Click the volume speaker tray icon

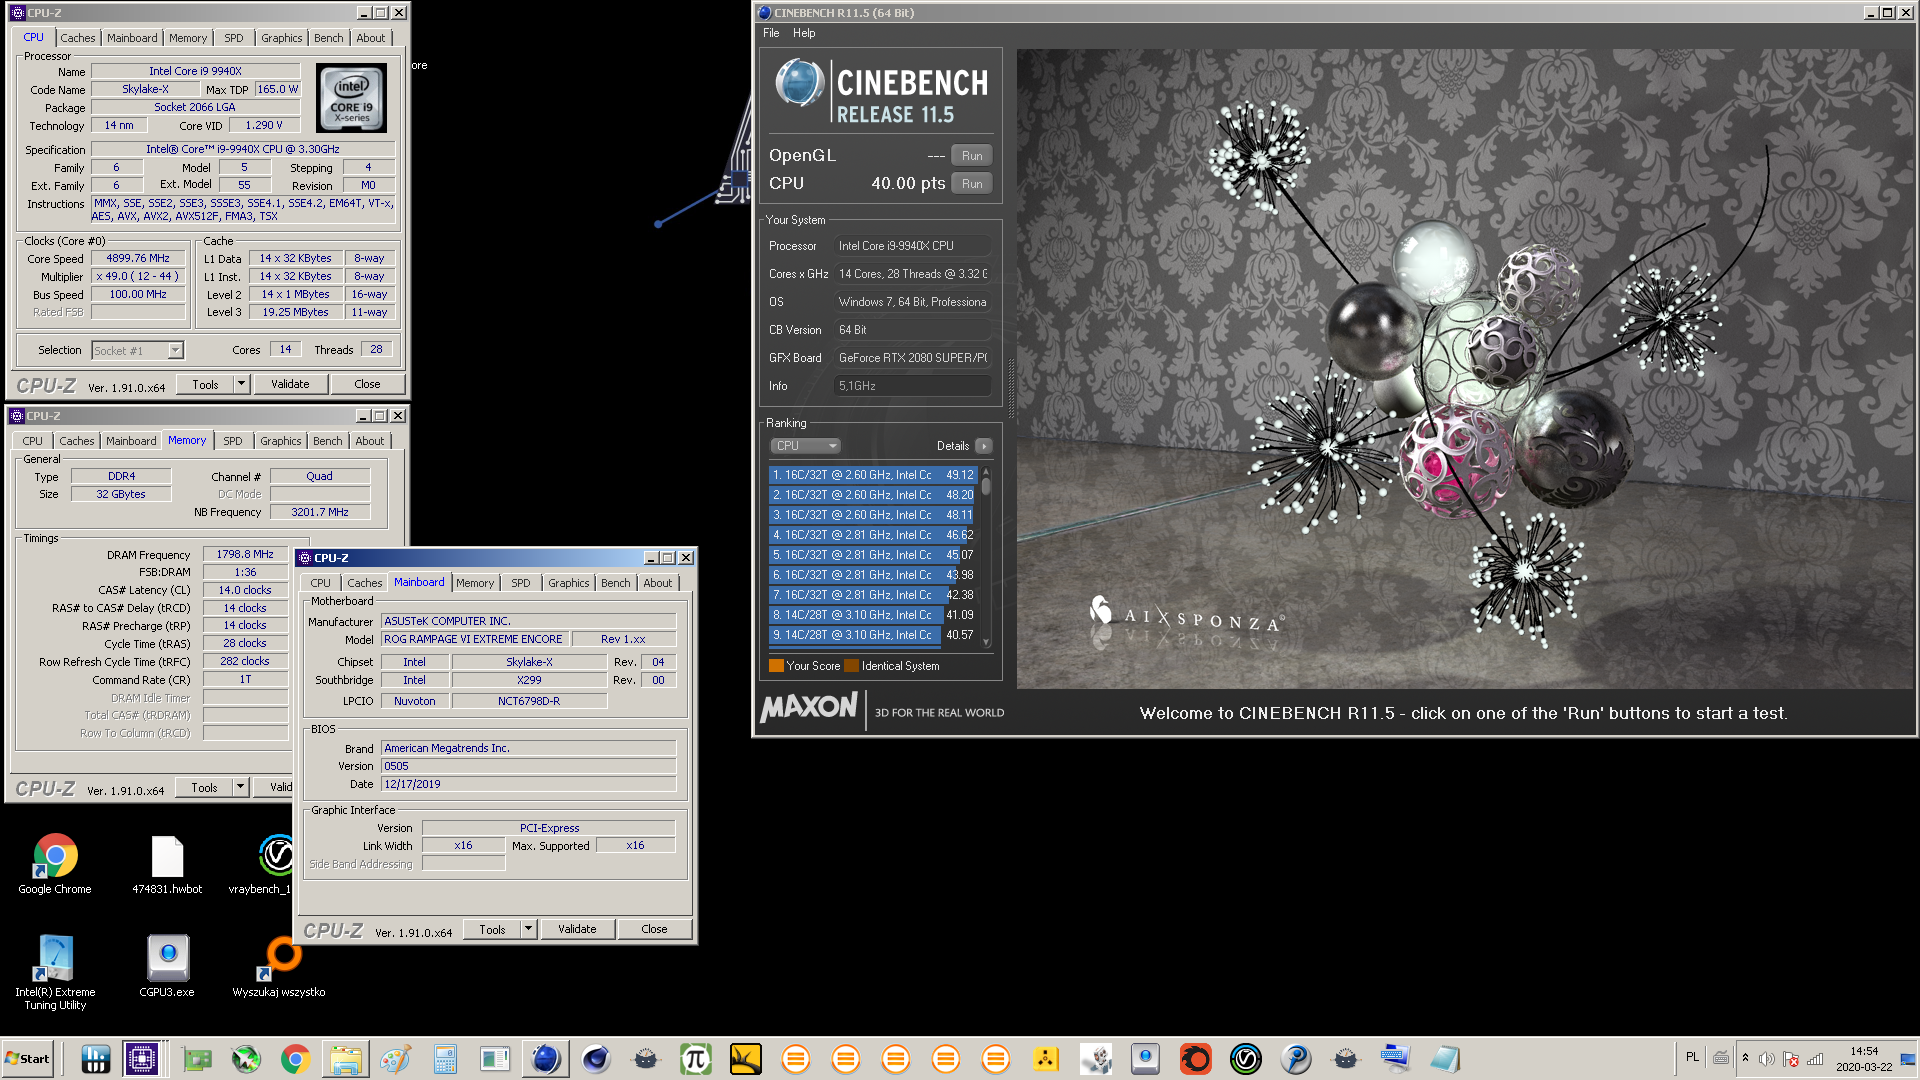pyautogui.click(x=1766, y=1059)
